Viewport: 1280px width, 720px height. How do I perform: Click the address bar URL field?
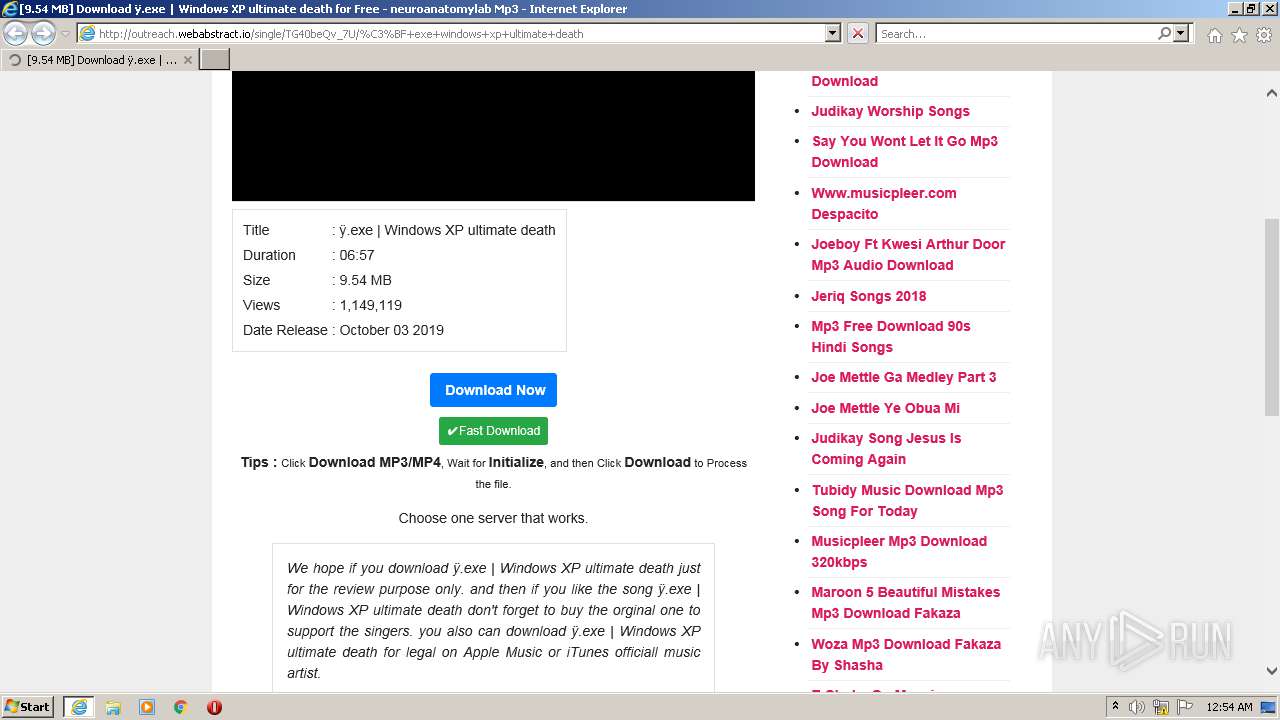[450, 33]
